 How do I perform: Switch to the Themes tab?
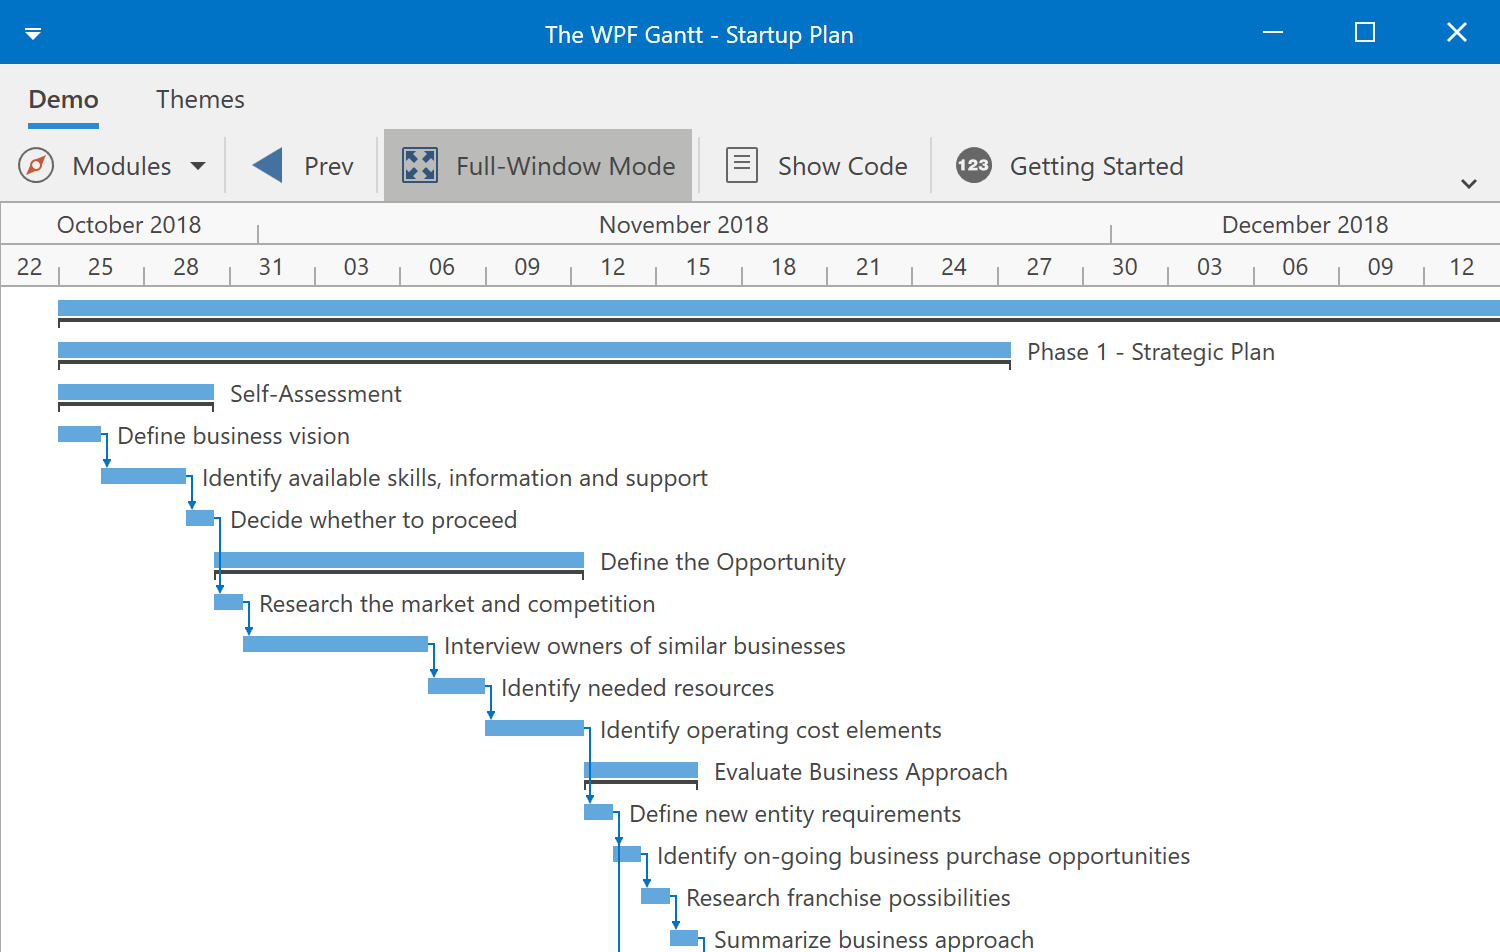pos(200,99)
